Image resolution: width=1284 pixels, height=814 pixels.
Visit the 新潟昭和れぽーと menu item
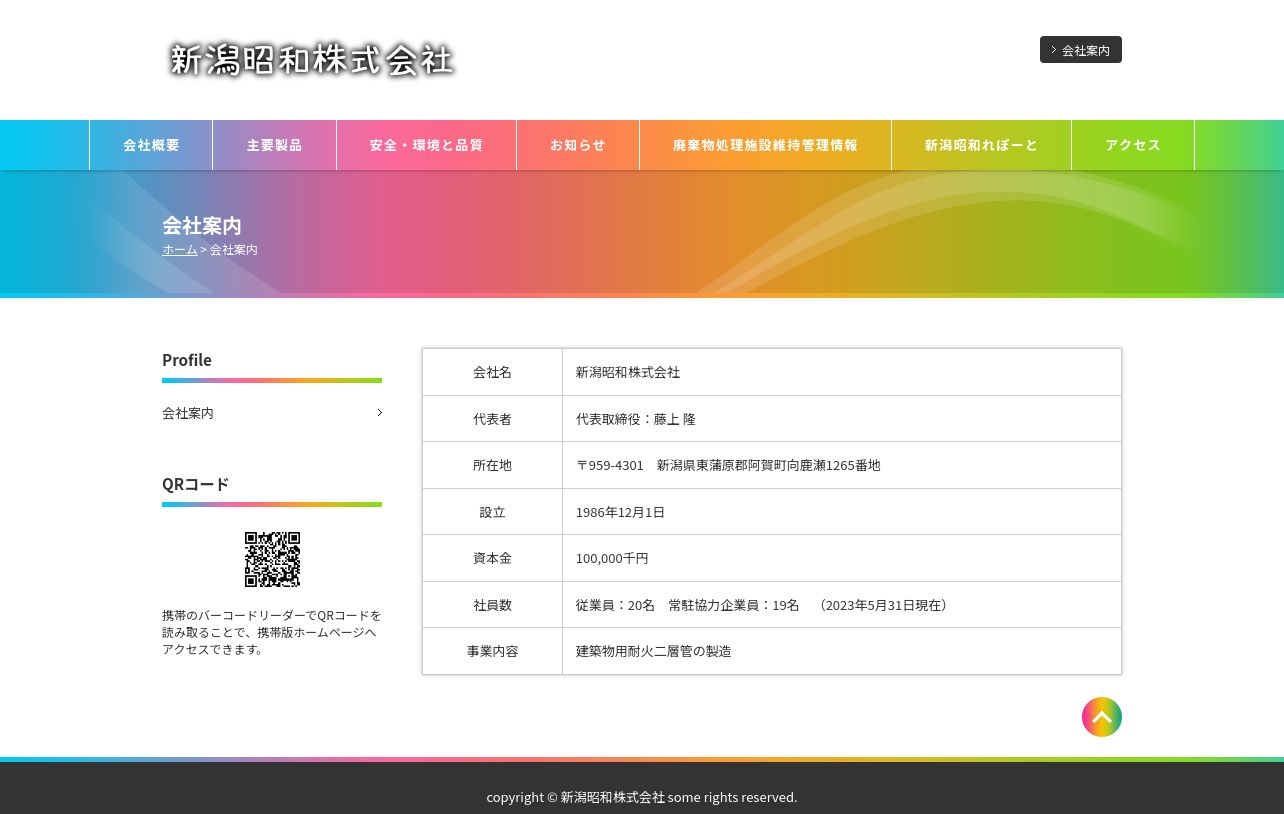click(981, 145)
